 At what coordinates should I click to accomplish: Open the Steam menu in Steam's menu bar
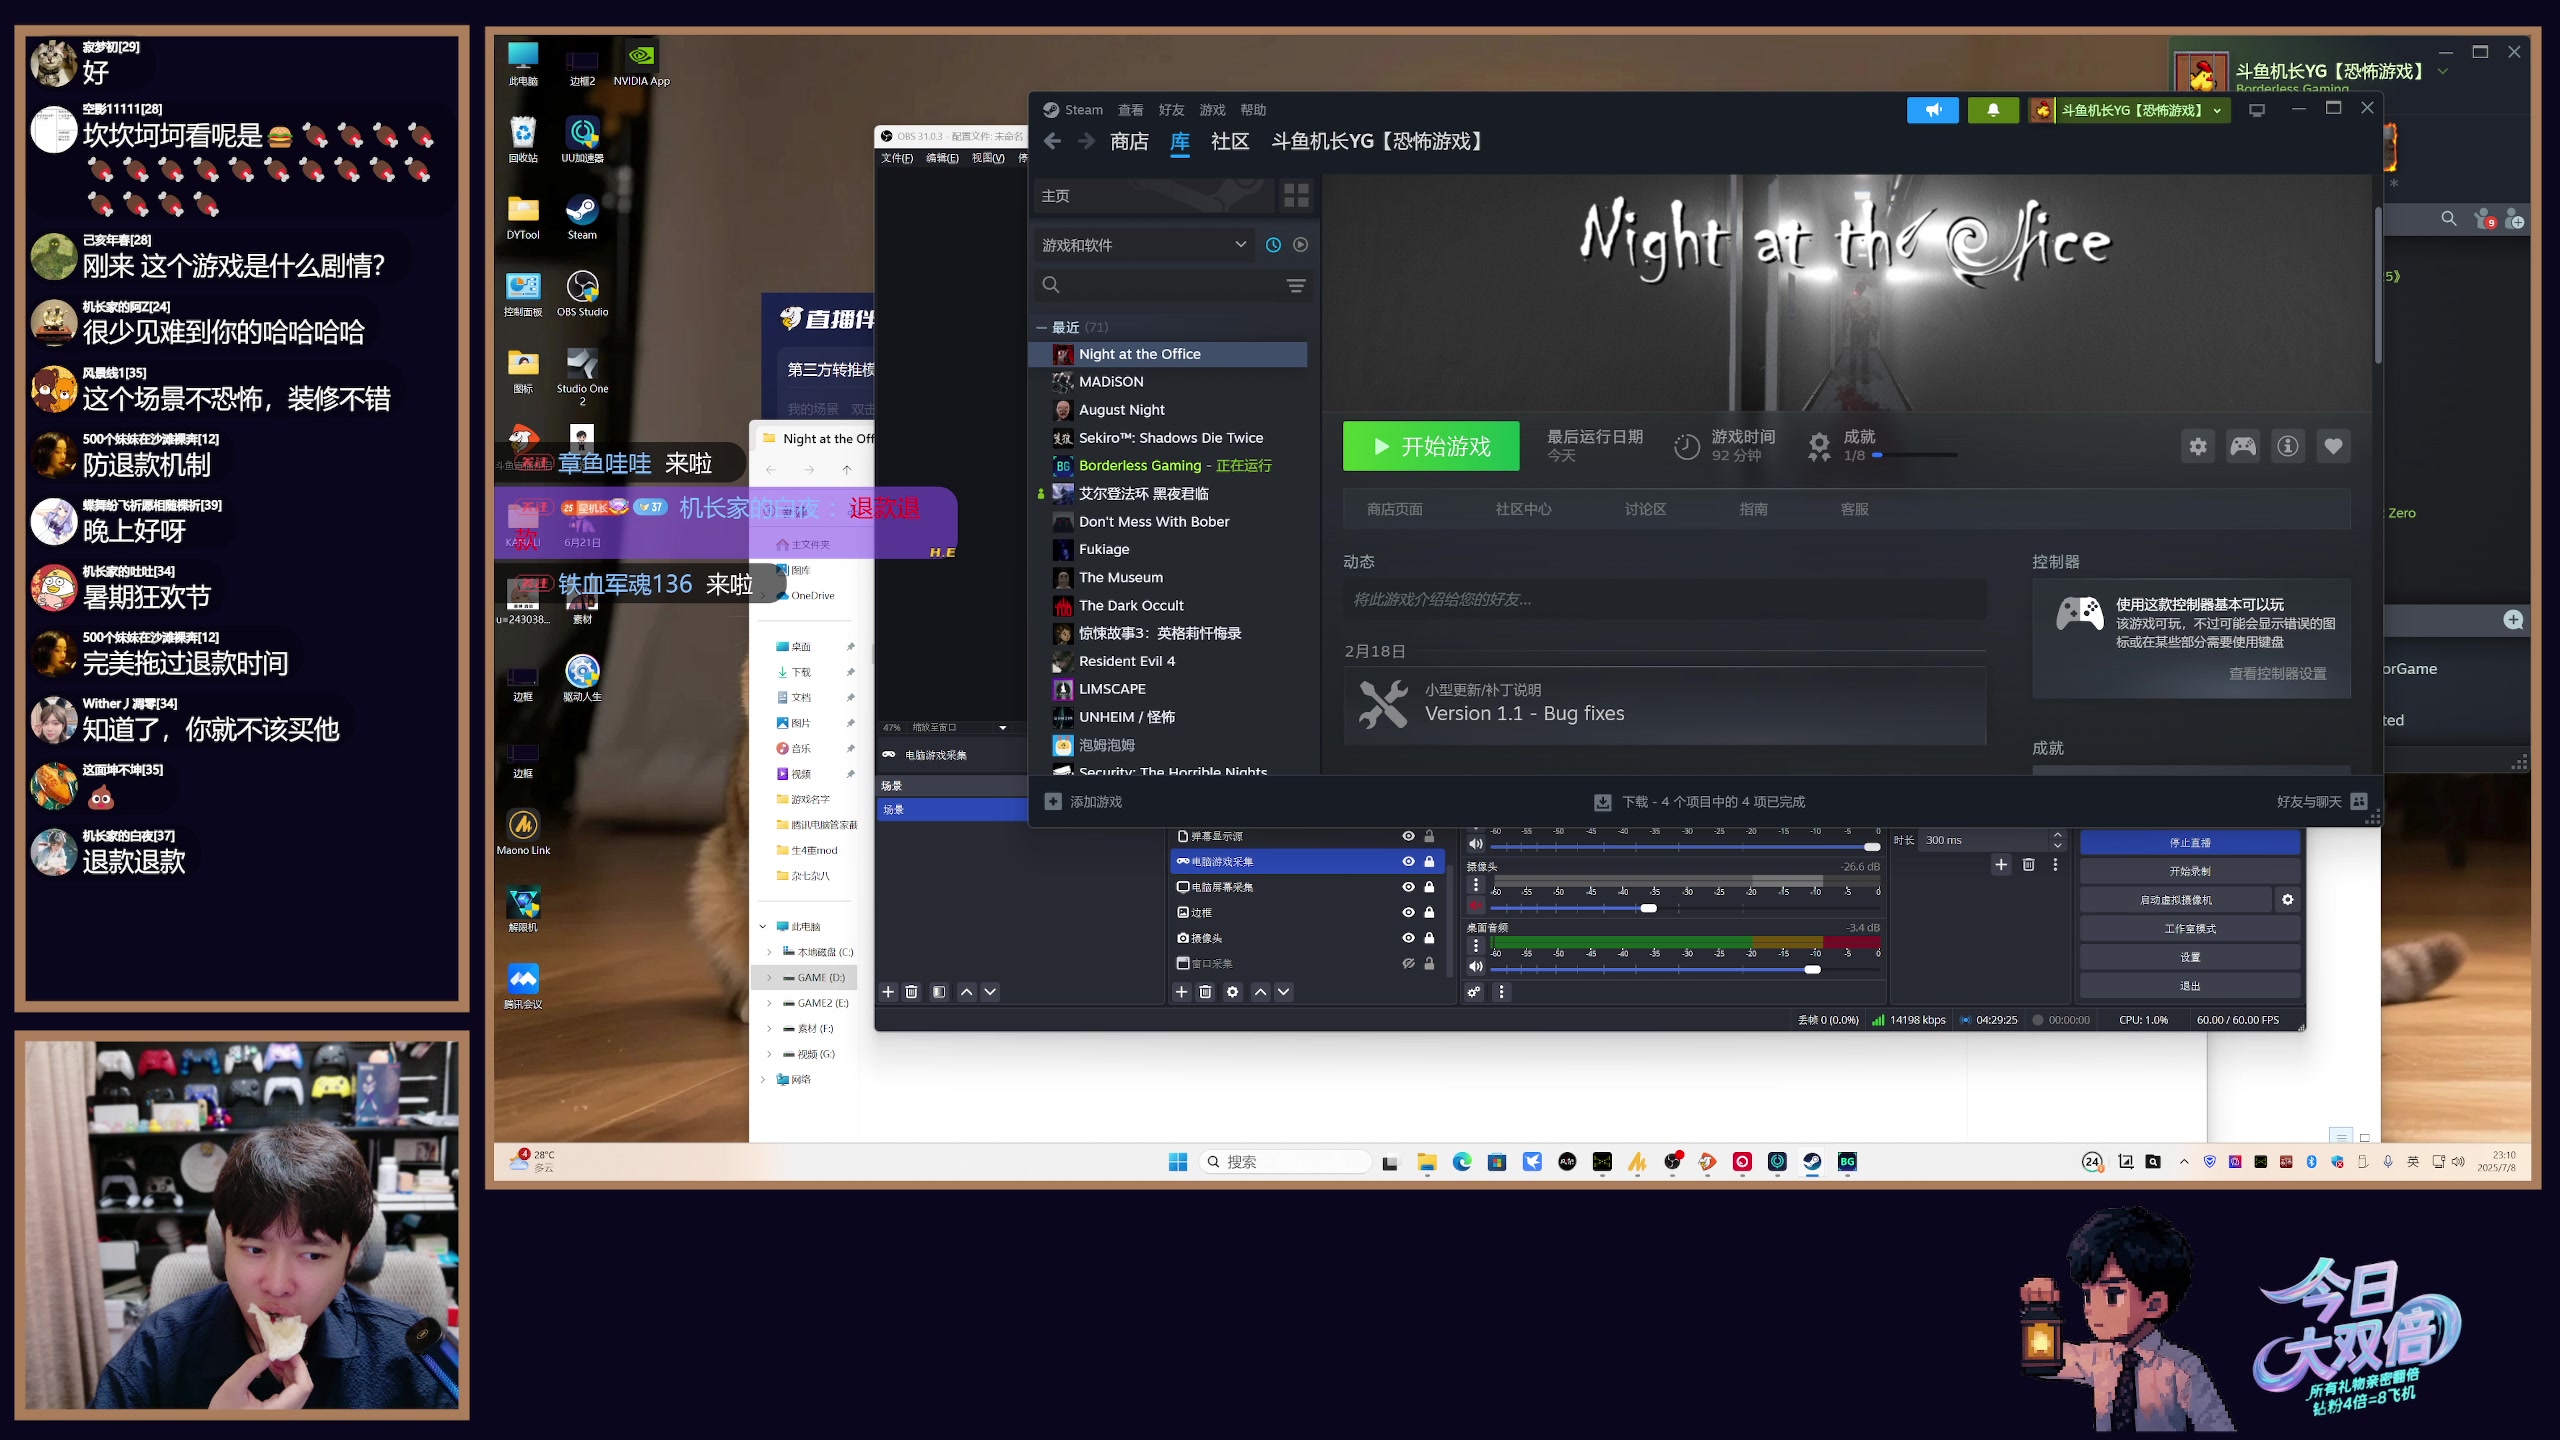tap(1083, 110)
